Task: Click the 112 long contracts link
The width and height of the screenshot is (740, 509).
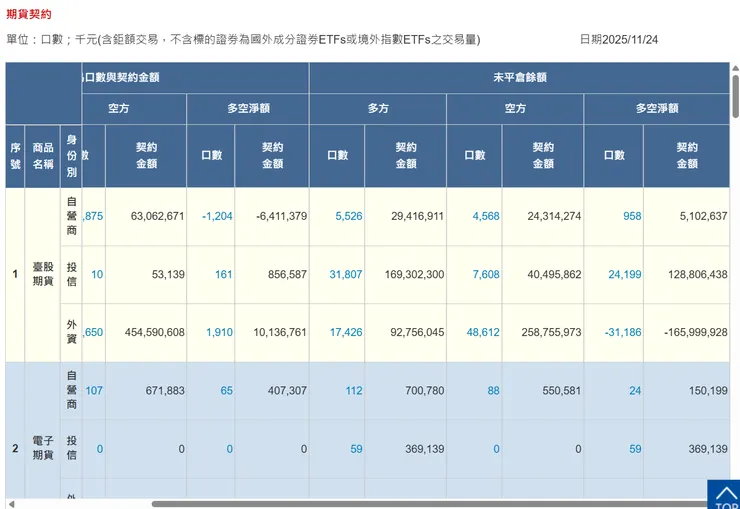Action: point(353,391)
